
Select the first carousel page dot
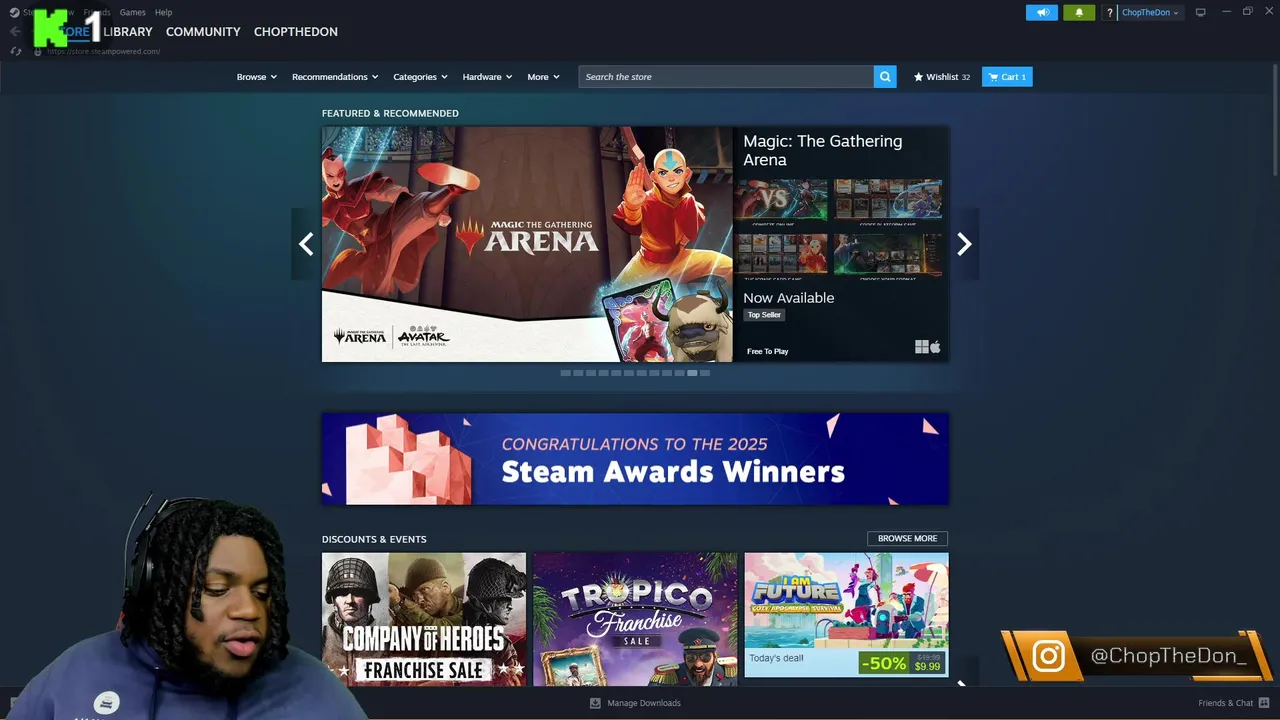pyautogui.click(x=565, y=373)
